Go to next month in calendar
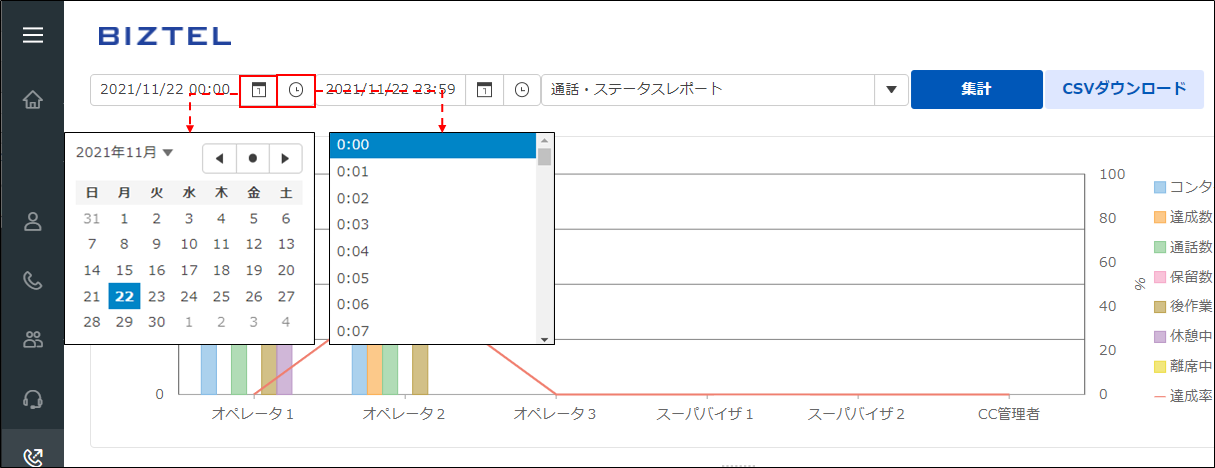Image resolution: width=1215 pixels, height=468 pixels. point(285,158)
